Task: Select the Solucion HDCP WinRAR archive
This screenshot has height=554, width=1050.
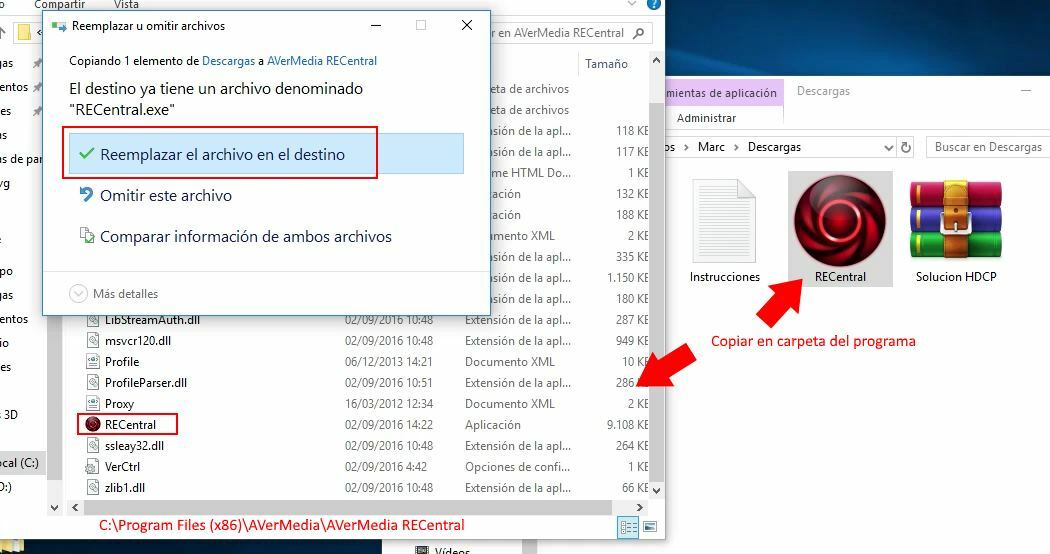Action: pyautogui.click(x=955, y=220)
